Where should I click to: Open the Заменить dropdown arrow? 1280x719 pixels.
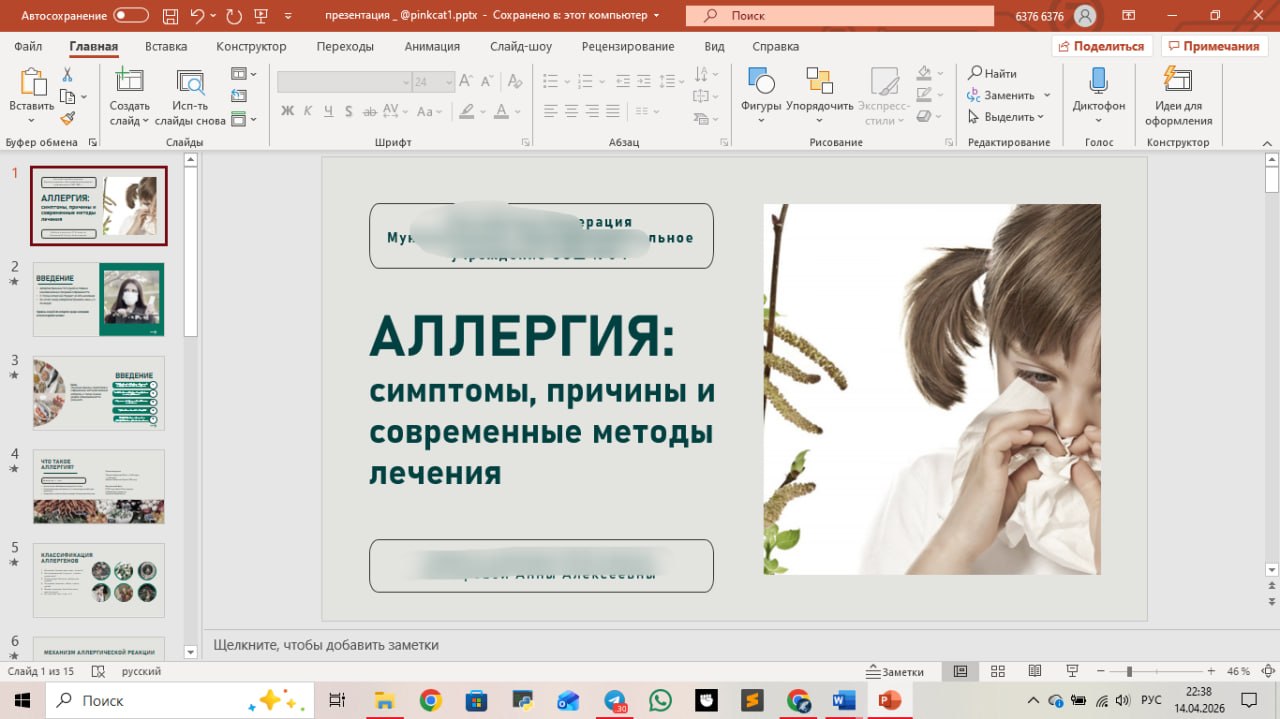point(1047,96)
